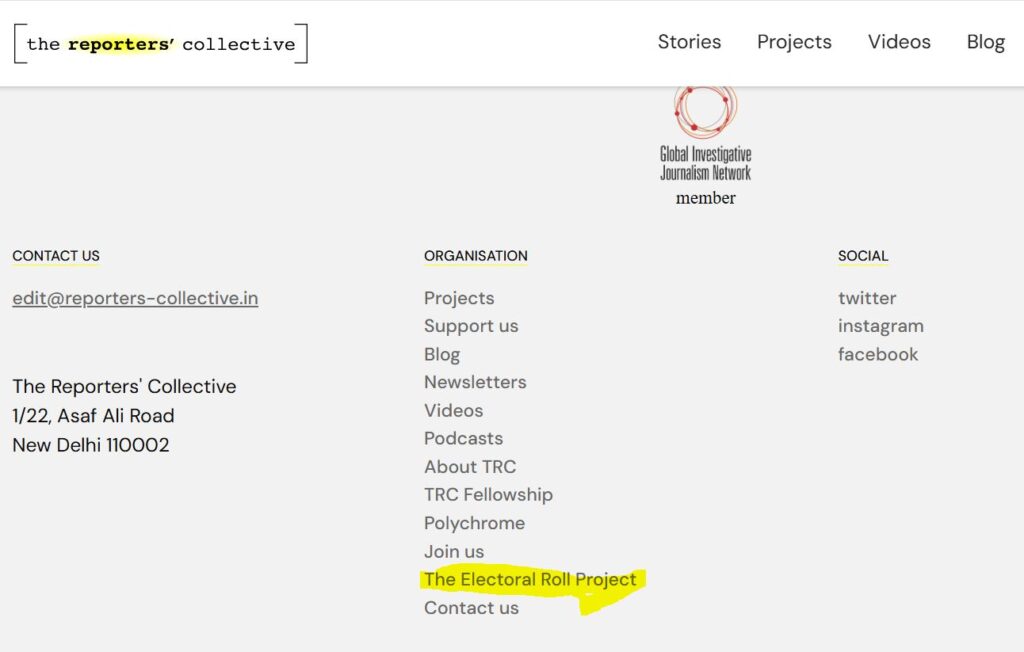Open the Polychrome link
Viewport: 1024px width, 652px height.
pos(474,523)
